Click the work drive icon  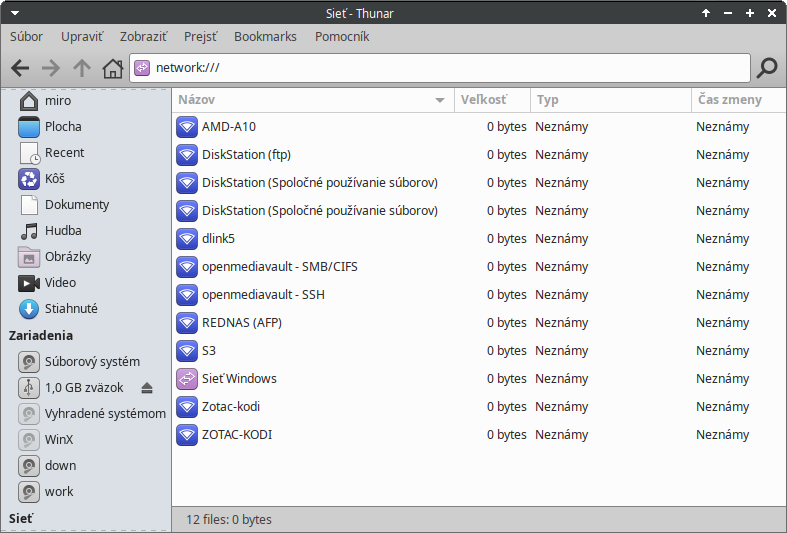[x=29, y=492]
